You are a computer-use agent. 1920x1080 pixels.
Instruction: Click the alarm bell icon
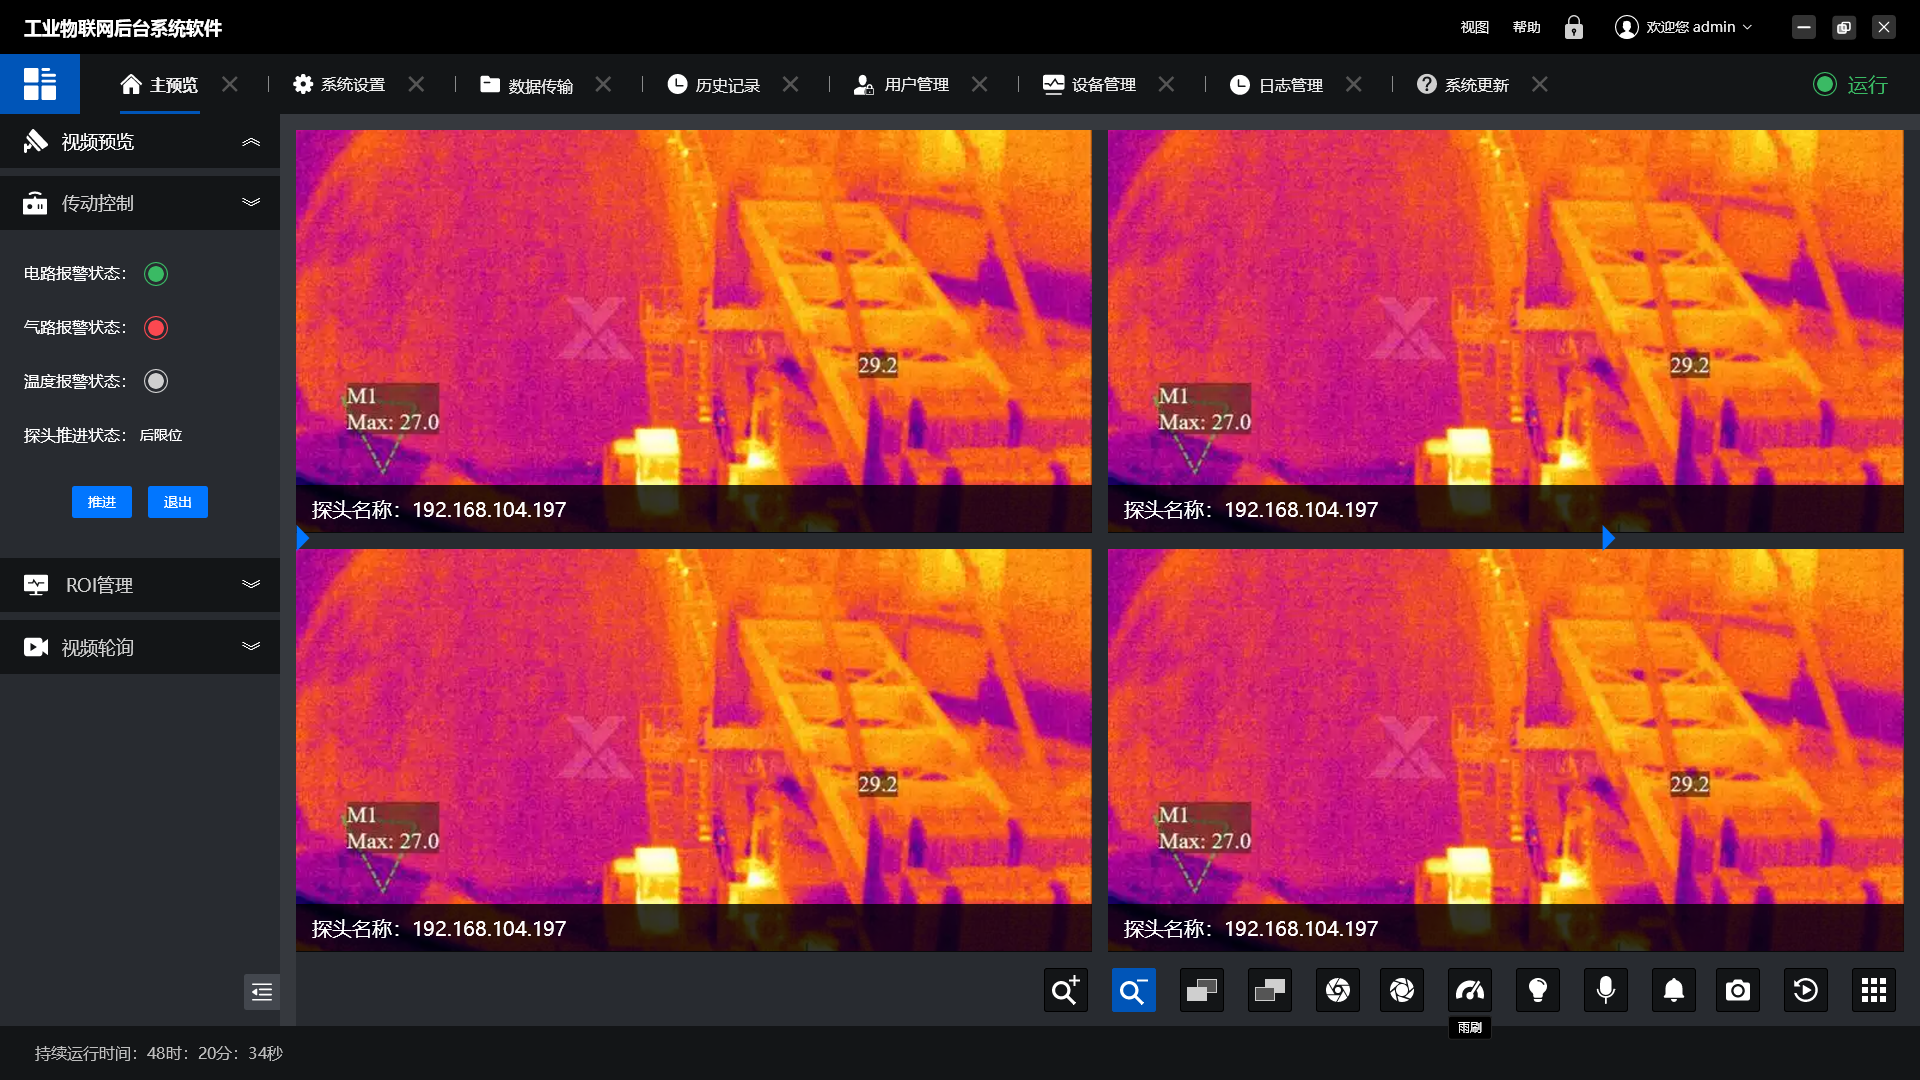coord(1673,990)
